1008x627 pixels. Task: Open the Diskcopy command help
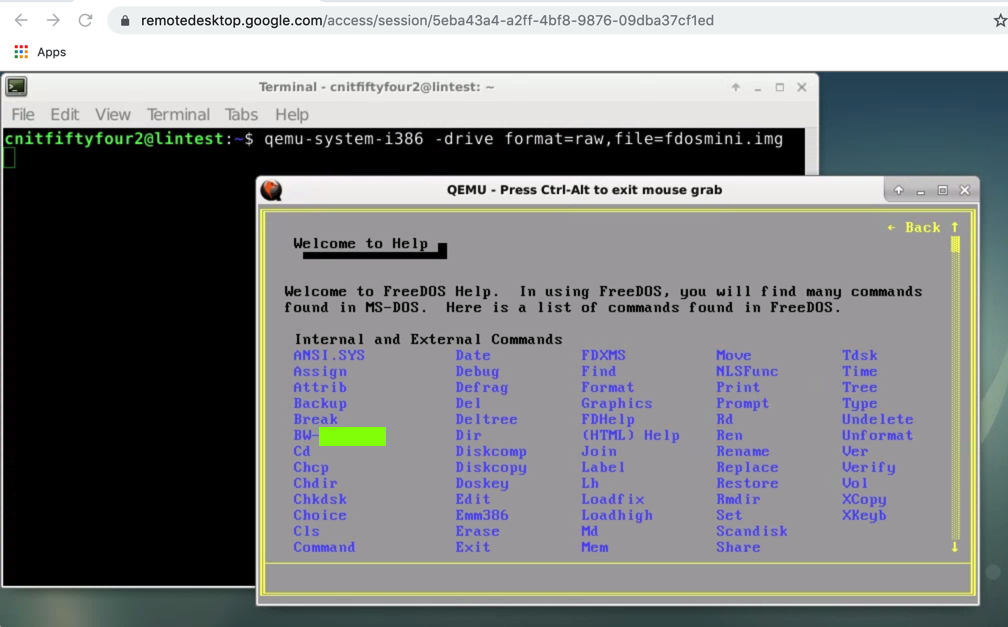coord(491,468)
